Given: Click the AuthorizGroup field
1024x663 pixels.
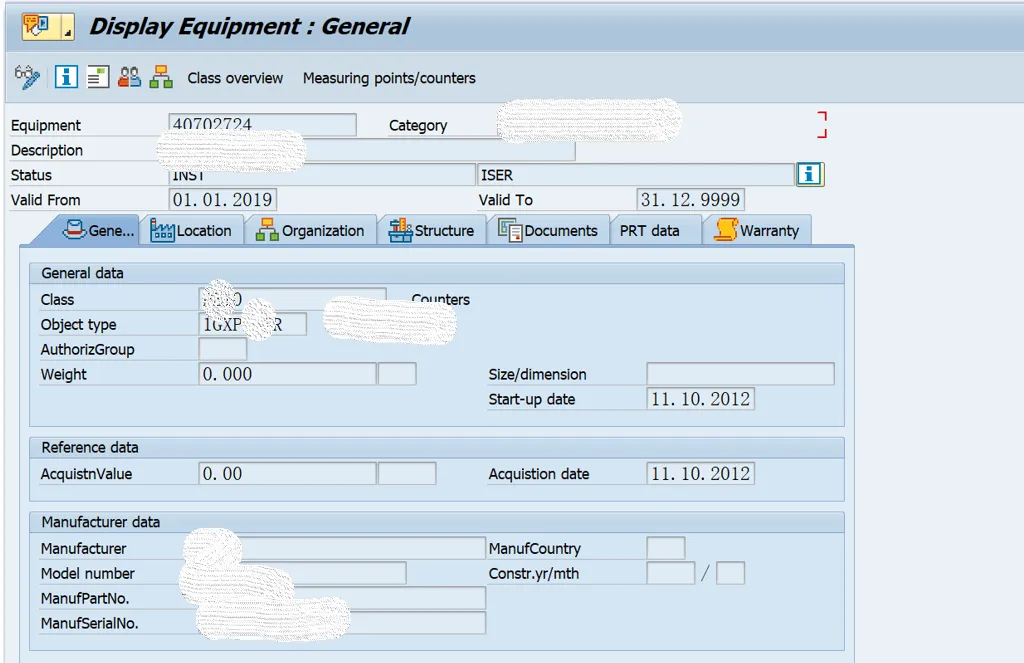Looking at the screenshot, I should [x=223, y=349].
